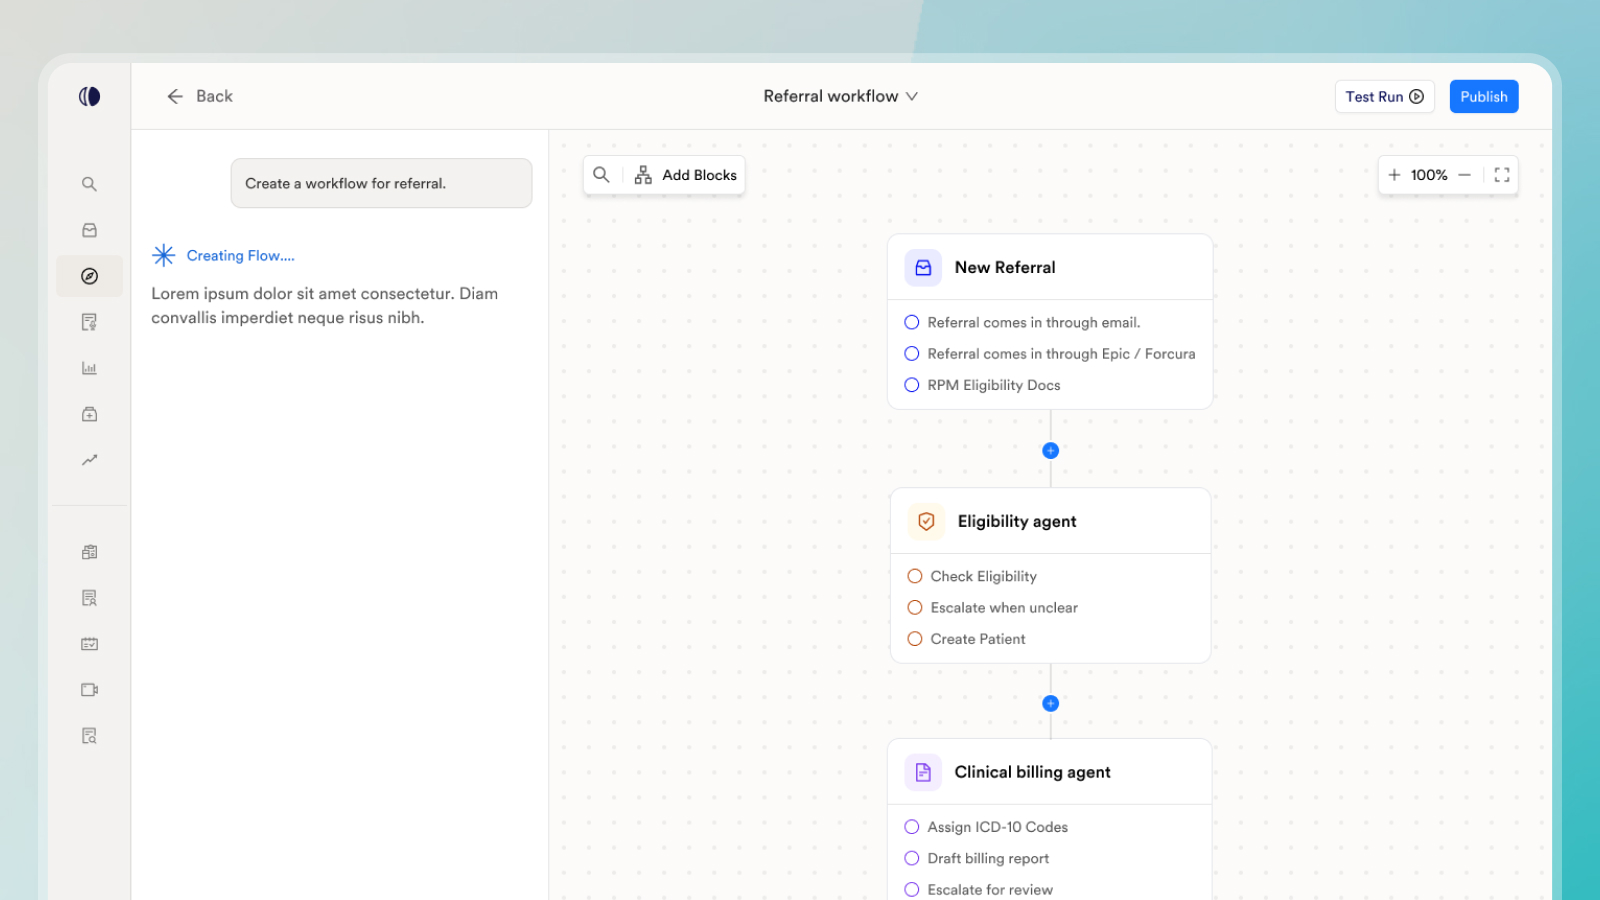Add block between New Referral and Eligibility agent
Screen dimensions: 1600x900
1050,450
